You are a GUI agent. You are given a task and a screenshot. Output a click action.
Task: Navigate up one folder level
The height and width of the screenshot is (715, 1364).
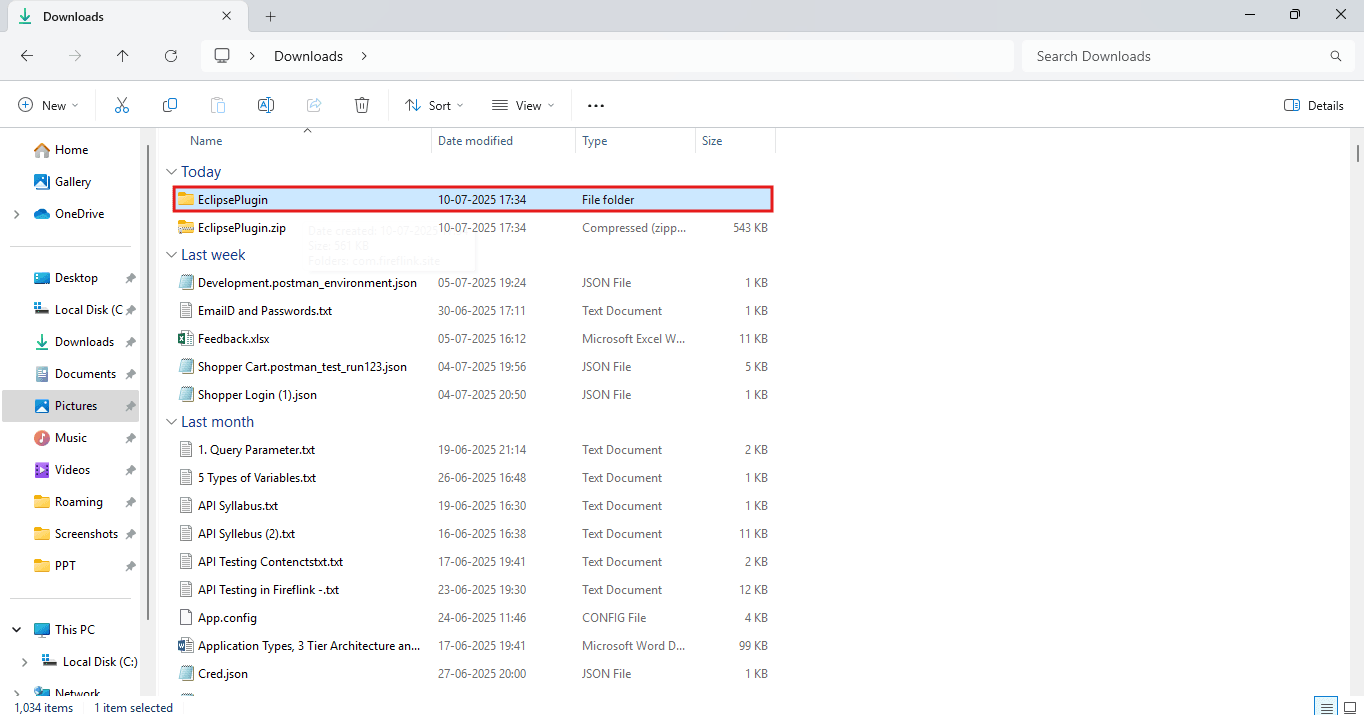[123, 56]
